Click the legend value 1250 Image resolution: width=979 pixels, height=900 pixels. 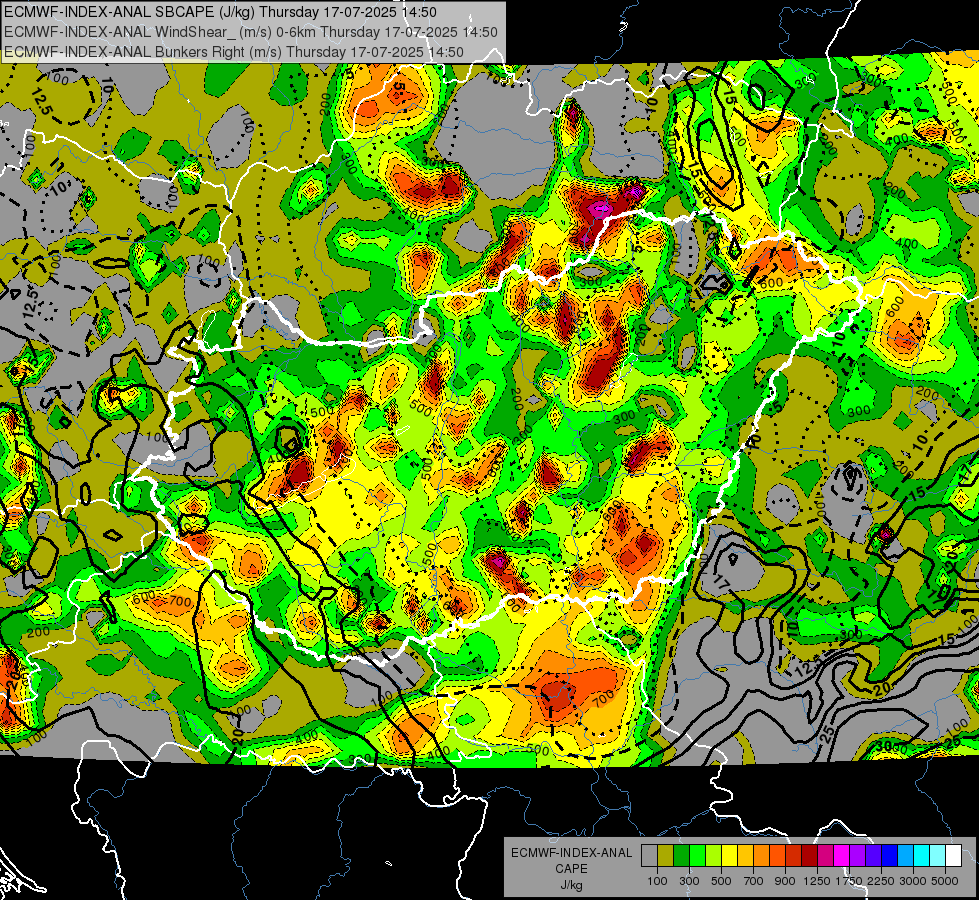tap(817, 881)
